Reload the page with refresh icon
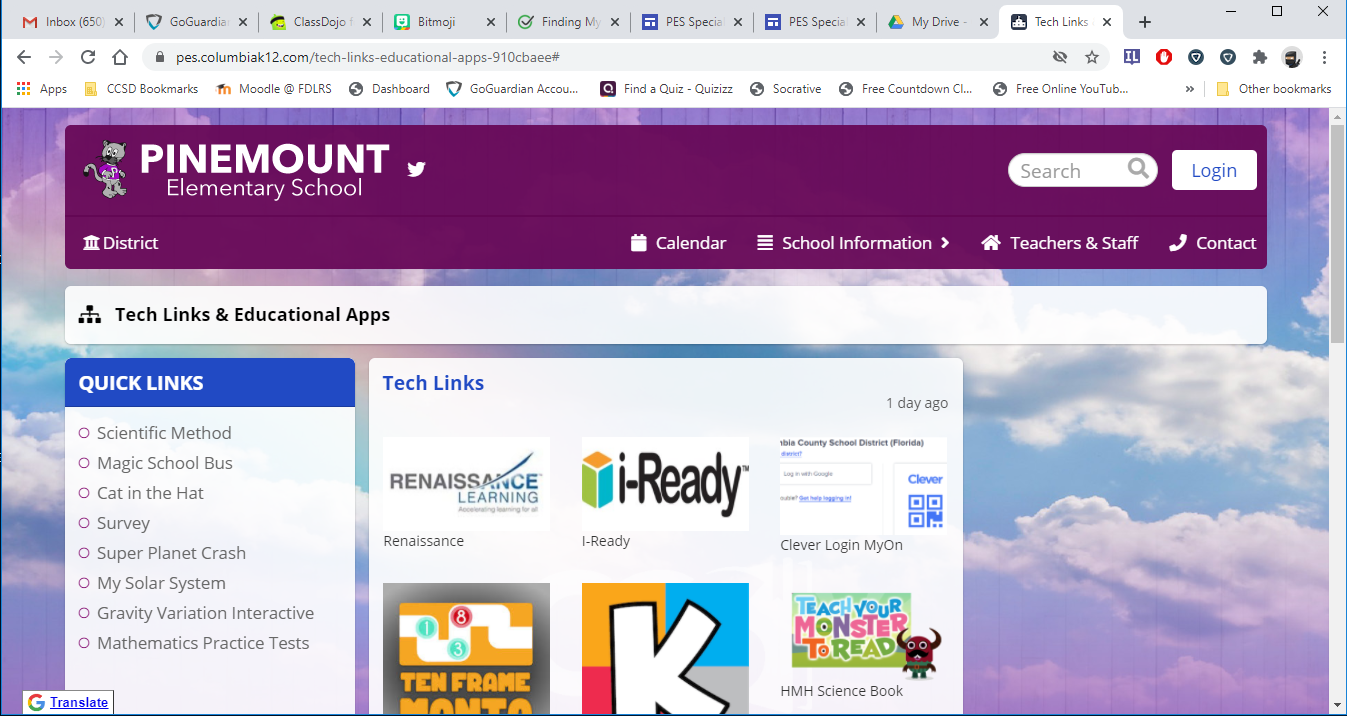This screenshot has width=1347, height=716. [x=88, y=57]
